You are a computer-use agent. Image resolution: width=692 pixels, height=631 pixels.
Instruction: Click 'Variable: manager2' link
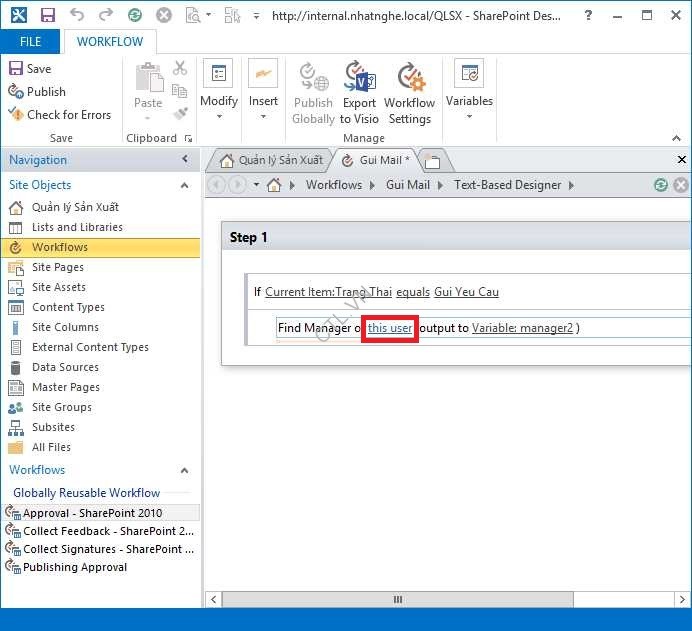coord(522,328)
